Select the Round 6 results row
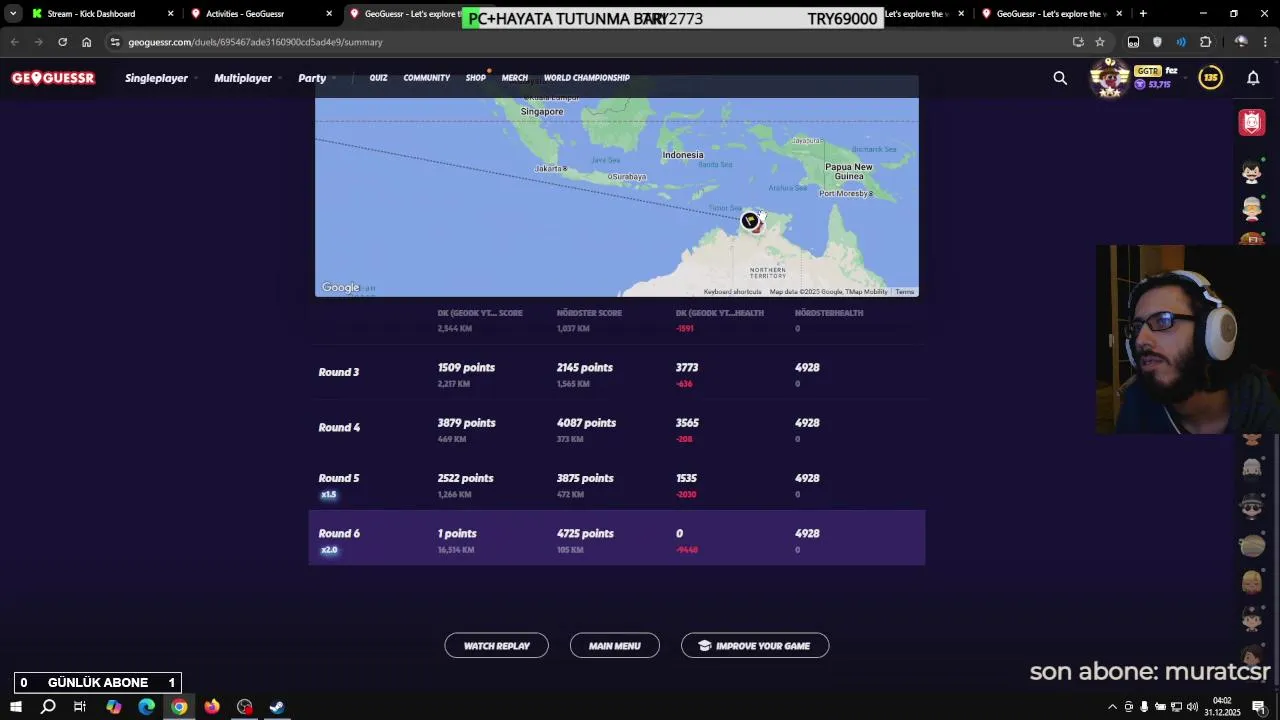This screenshot has height=720, width=1280. (617, 538)
